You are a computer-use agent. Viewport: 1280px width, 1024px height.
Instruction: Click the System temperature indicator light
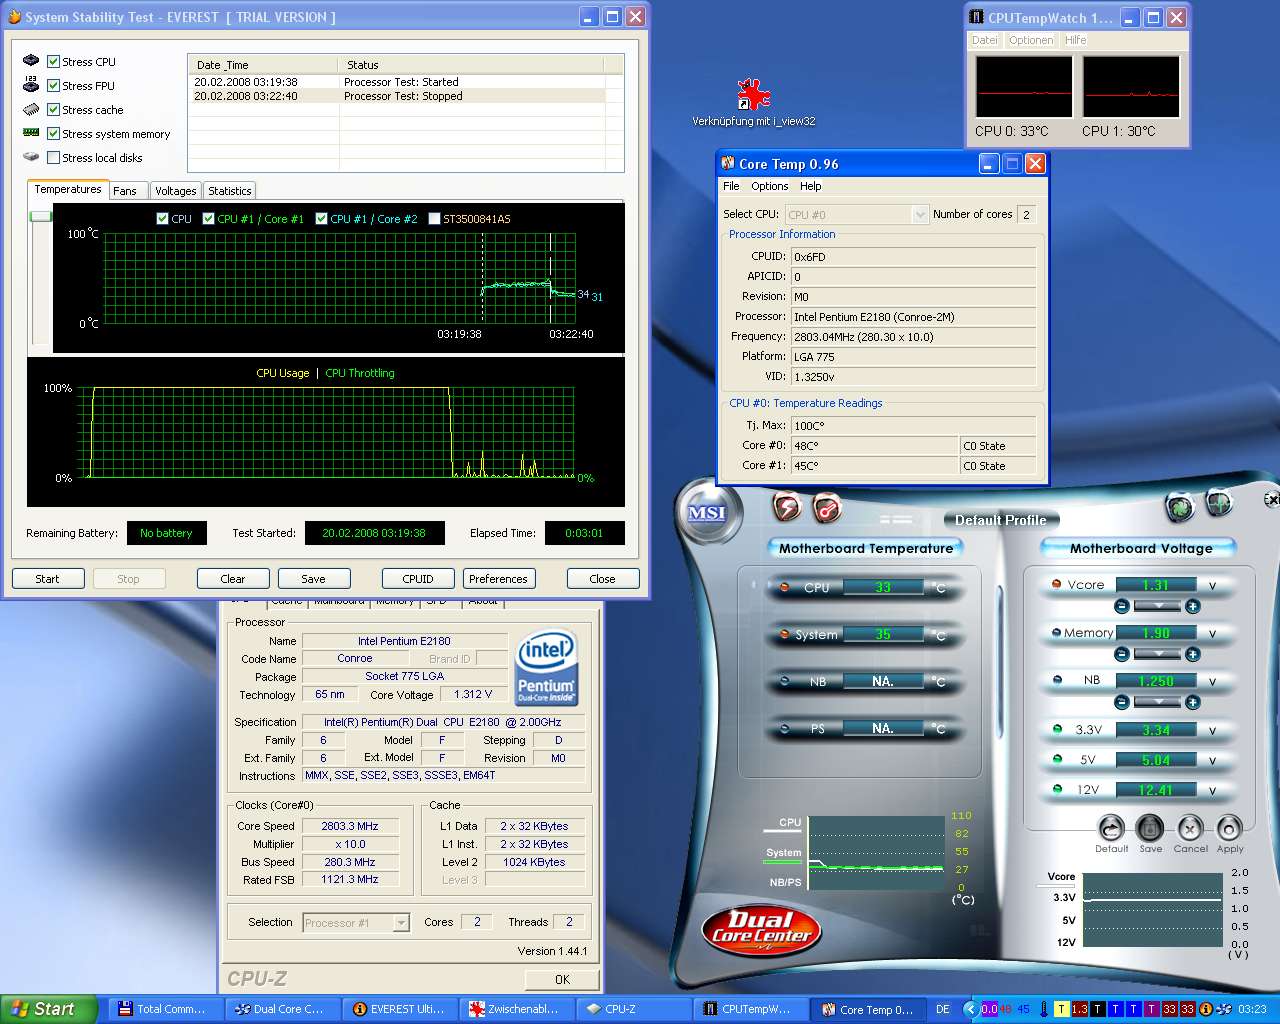785,634
